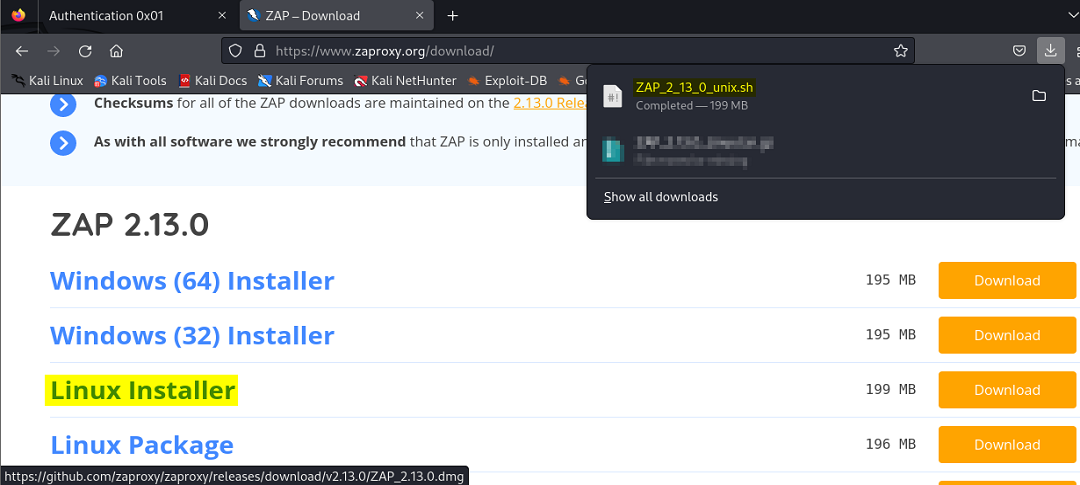Open the Windows (32) Installer link
This screenshot has width=1080, height=485.
pos(192,336)
